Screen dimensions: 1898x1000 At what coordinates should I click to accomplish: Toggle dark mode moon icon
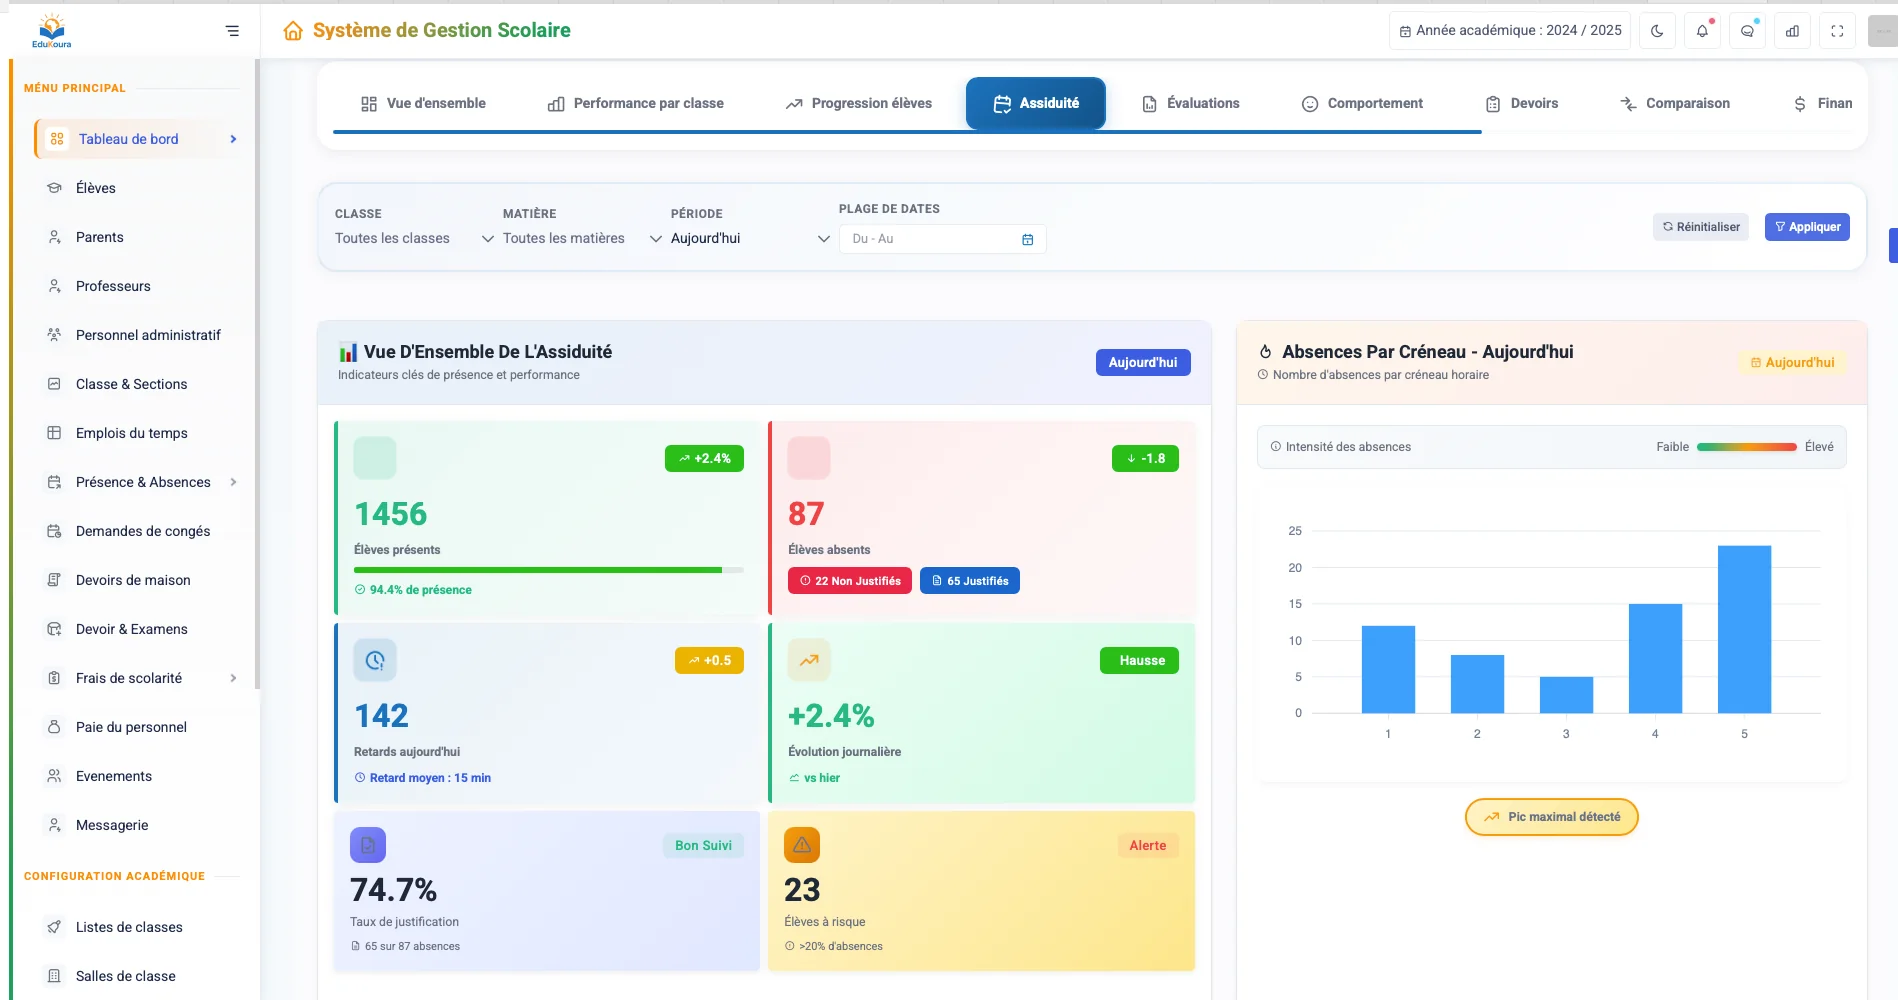[1657, 31]
